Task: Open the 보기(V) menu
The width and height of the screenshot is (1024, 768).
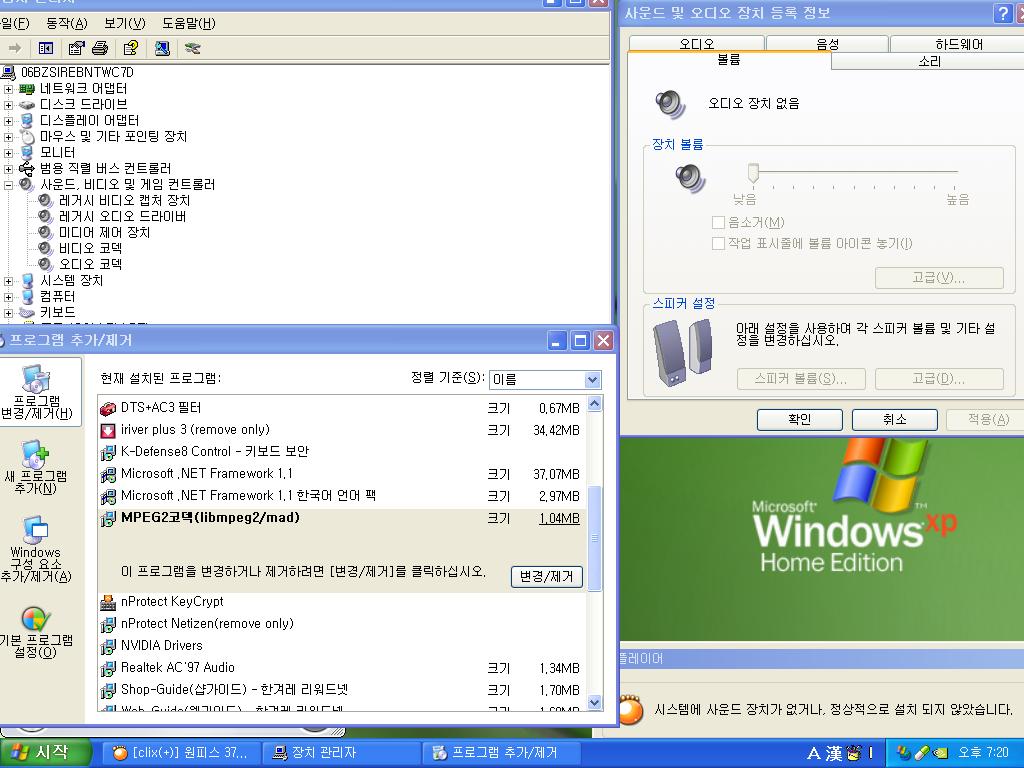Action: [125, 24]
